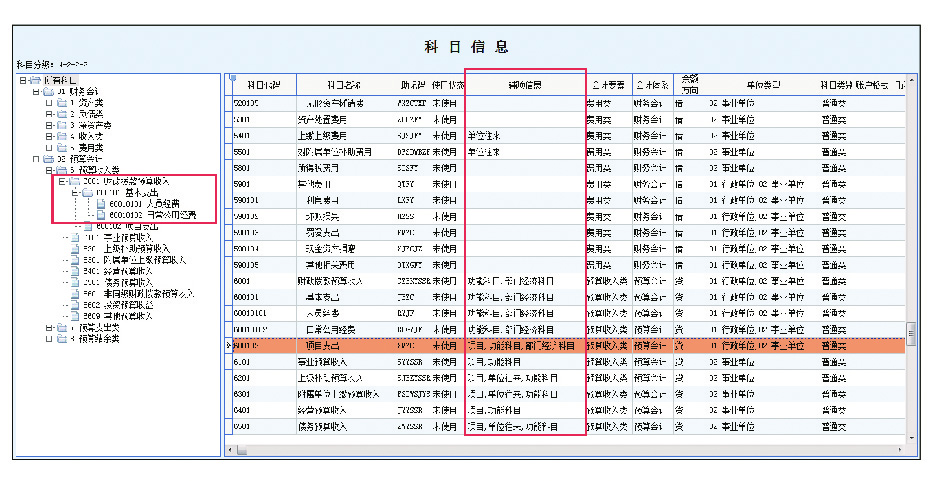Click the table's vertical scrollbar thumb

[909, 334]
